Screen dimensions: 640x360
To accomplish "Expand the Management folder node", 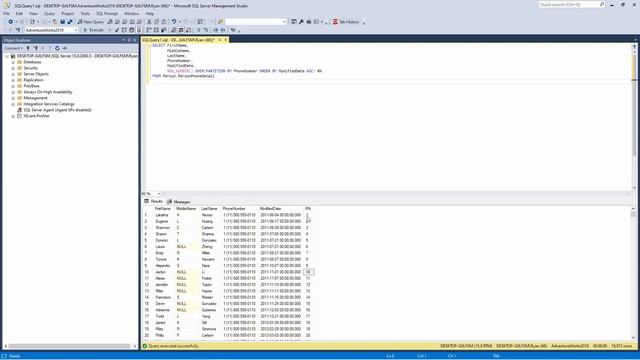I will pyautogui.click(x=13, y=98).
